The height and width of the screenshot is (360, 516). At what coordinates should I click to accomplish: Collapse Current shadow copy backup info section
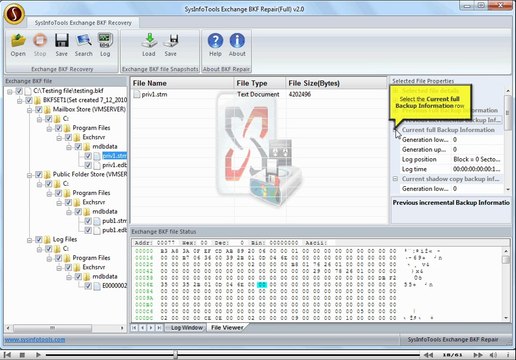pyautogui.click(x=395, y=179)
